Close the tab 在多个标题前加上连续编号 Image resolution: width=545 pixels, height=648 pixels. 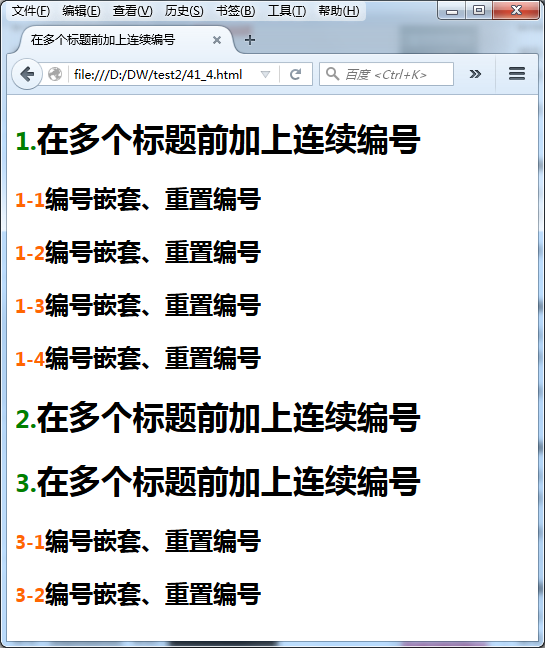pyautogui.click(x=217, y=40)
